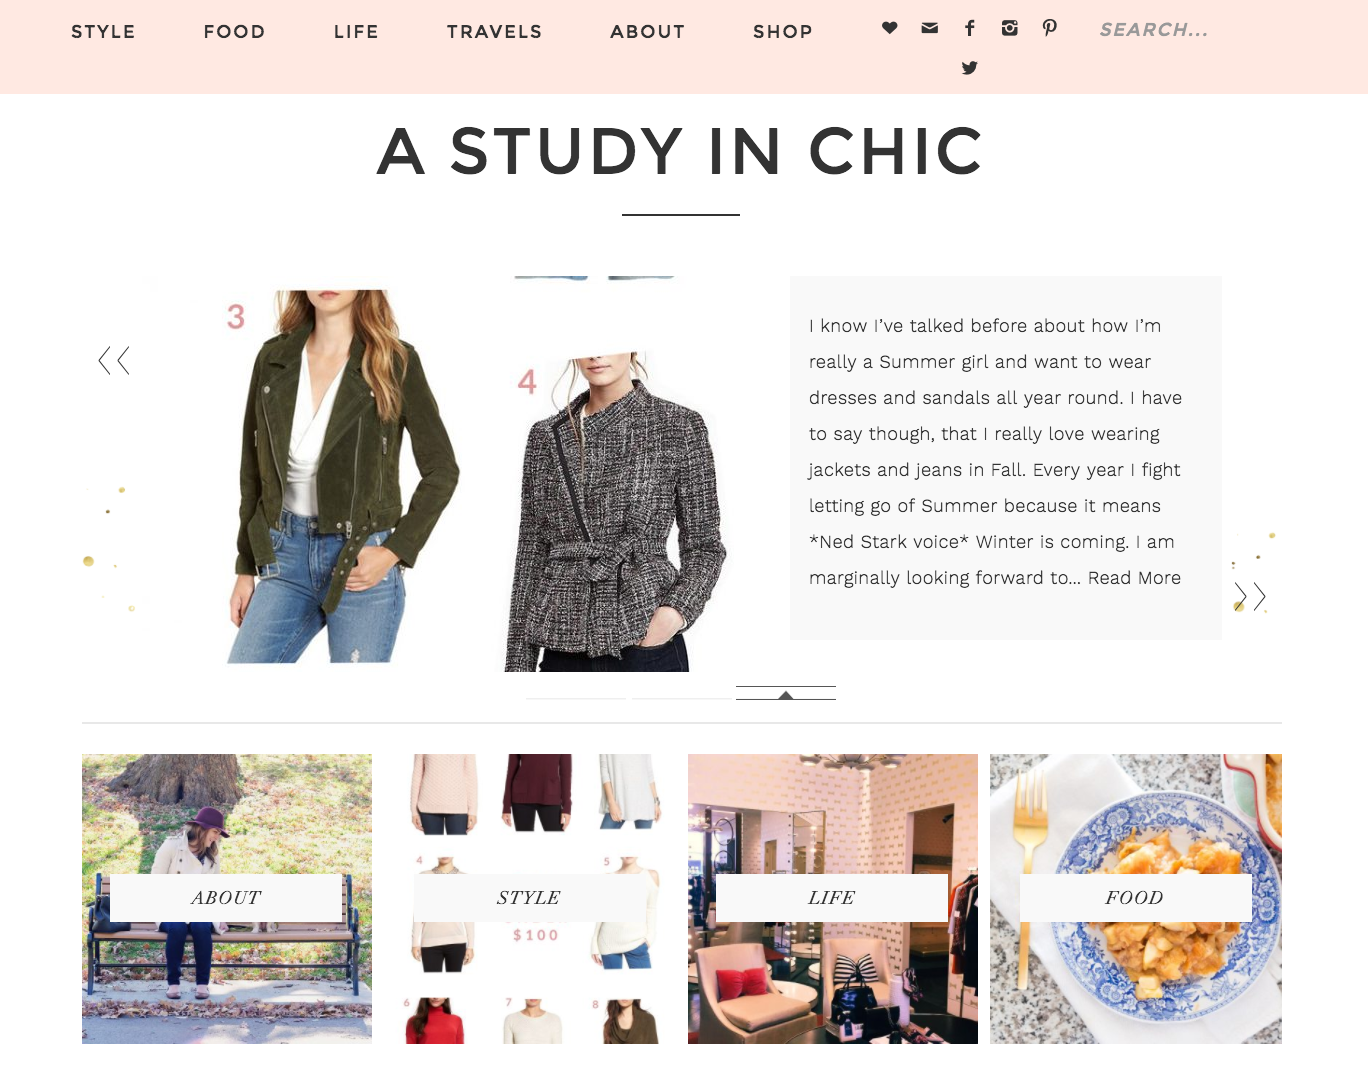
Task: Go to the SHOP menu
Action: [x=782, y=32]
